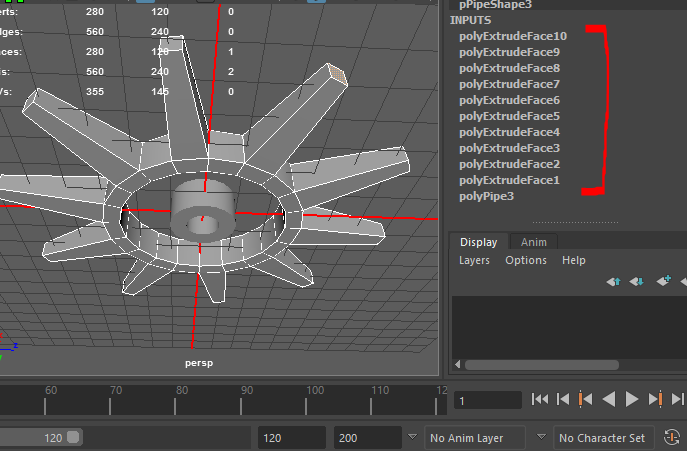Step back to previous keyframe
Image resolution: width=687 pixels, height=451 pixels.
(x=586, y=400)
